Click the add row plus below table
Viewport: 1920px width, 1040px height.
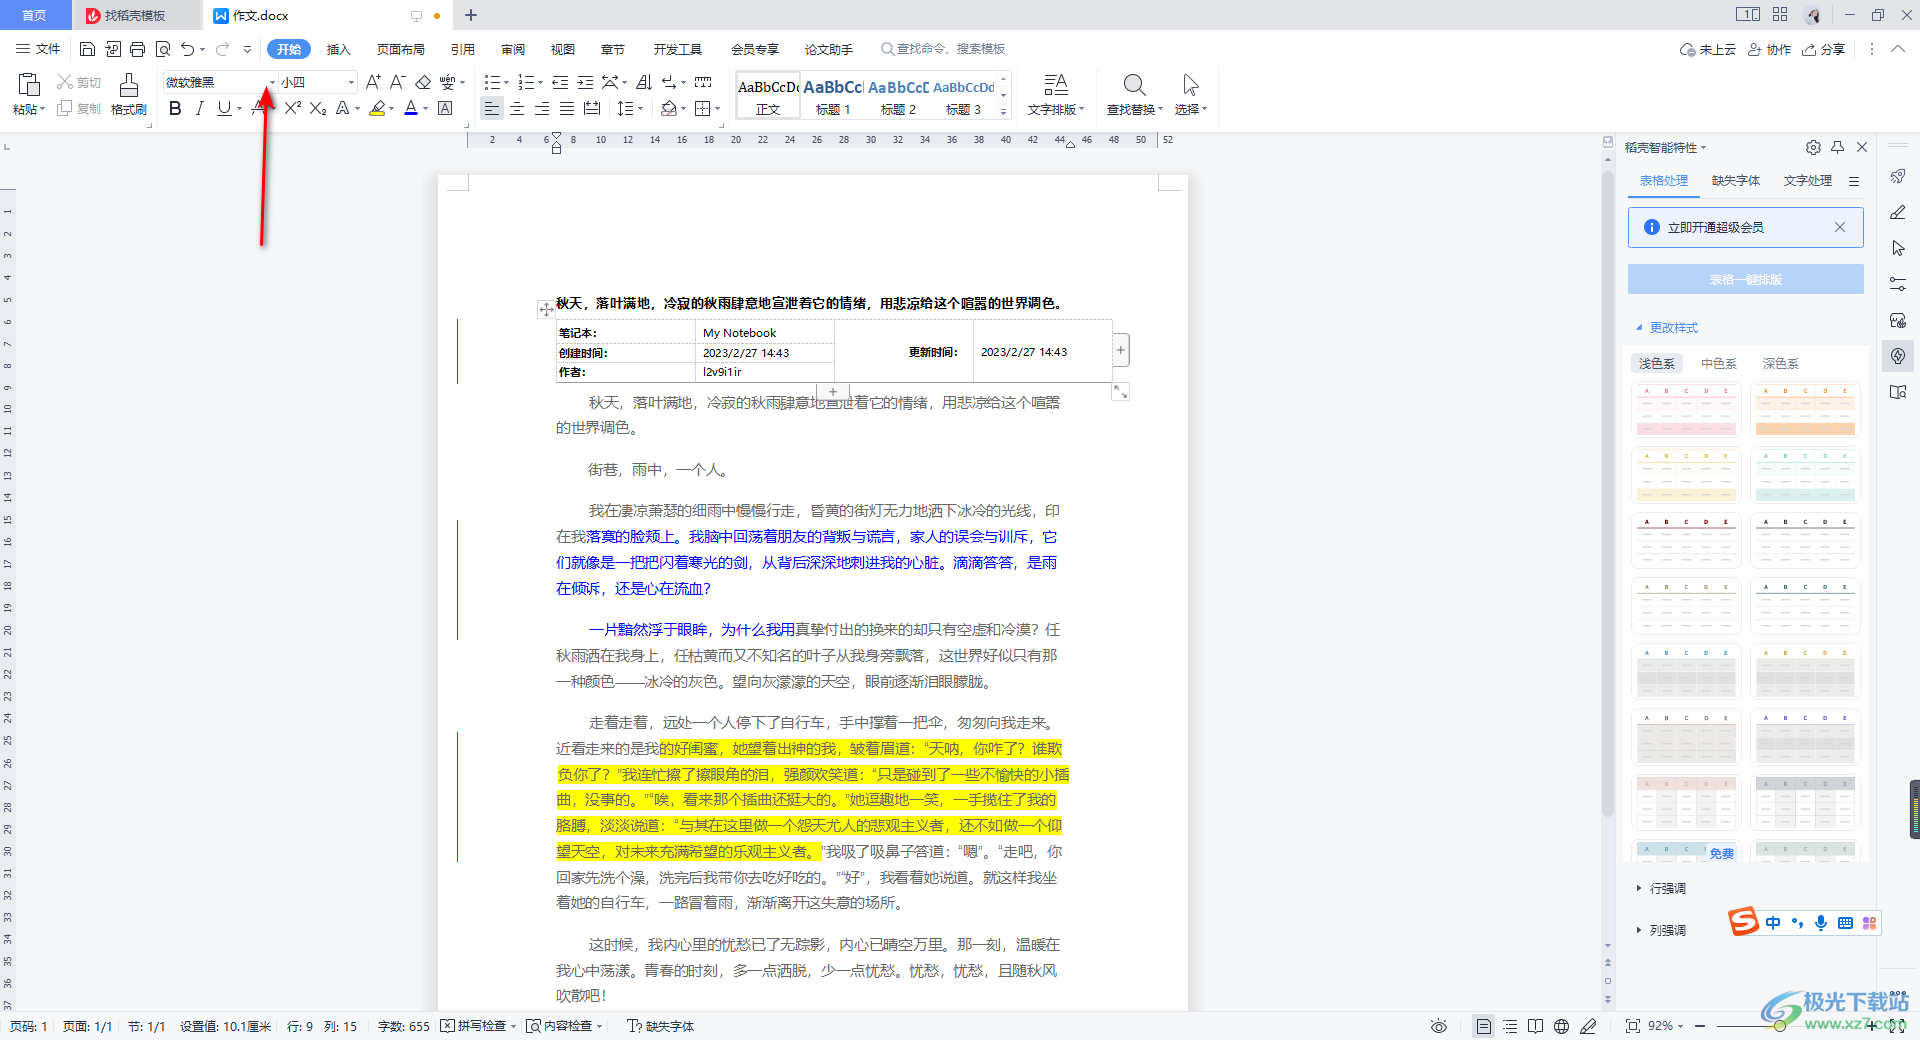833,391
